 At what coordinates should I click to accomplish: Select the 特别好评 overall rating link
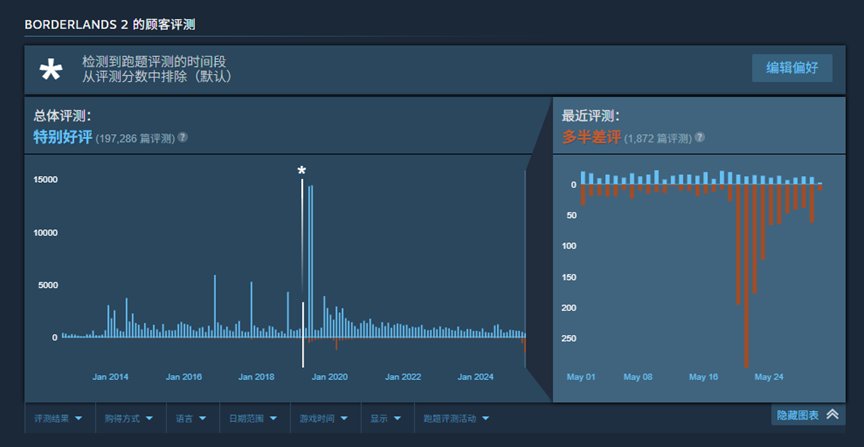click(x=62, y=137)
